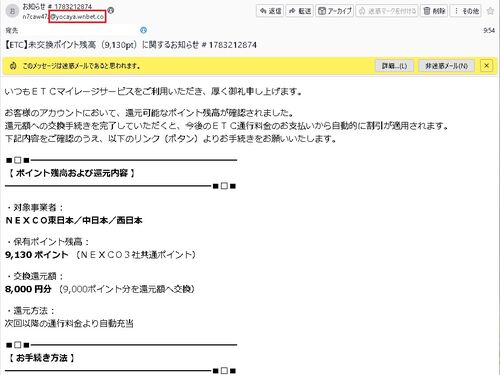Image resolution: width=500 pixels, height=375 pixels.
Task: Click the text NEXCO東日本/中日本/西日本
Action: tap(74, 220)
